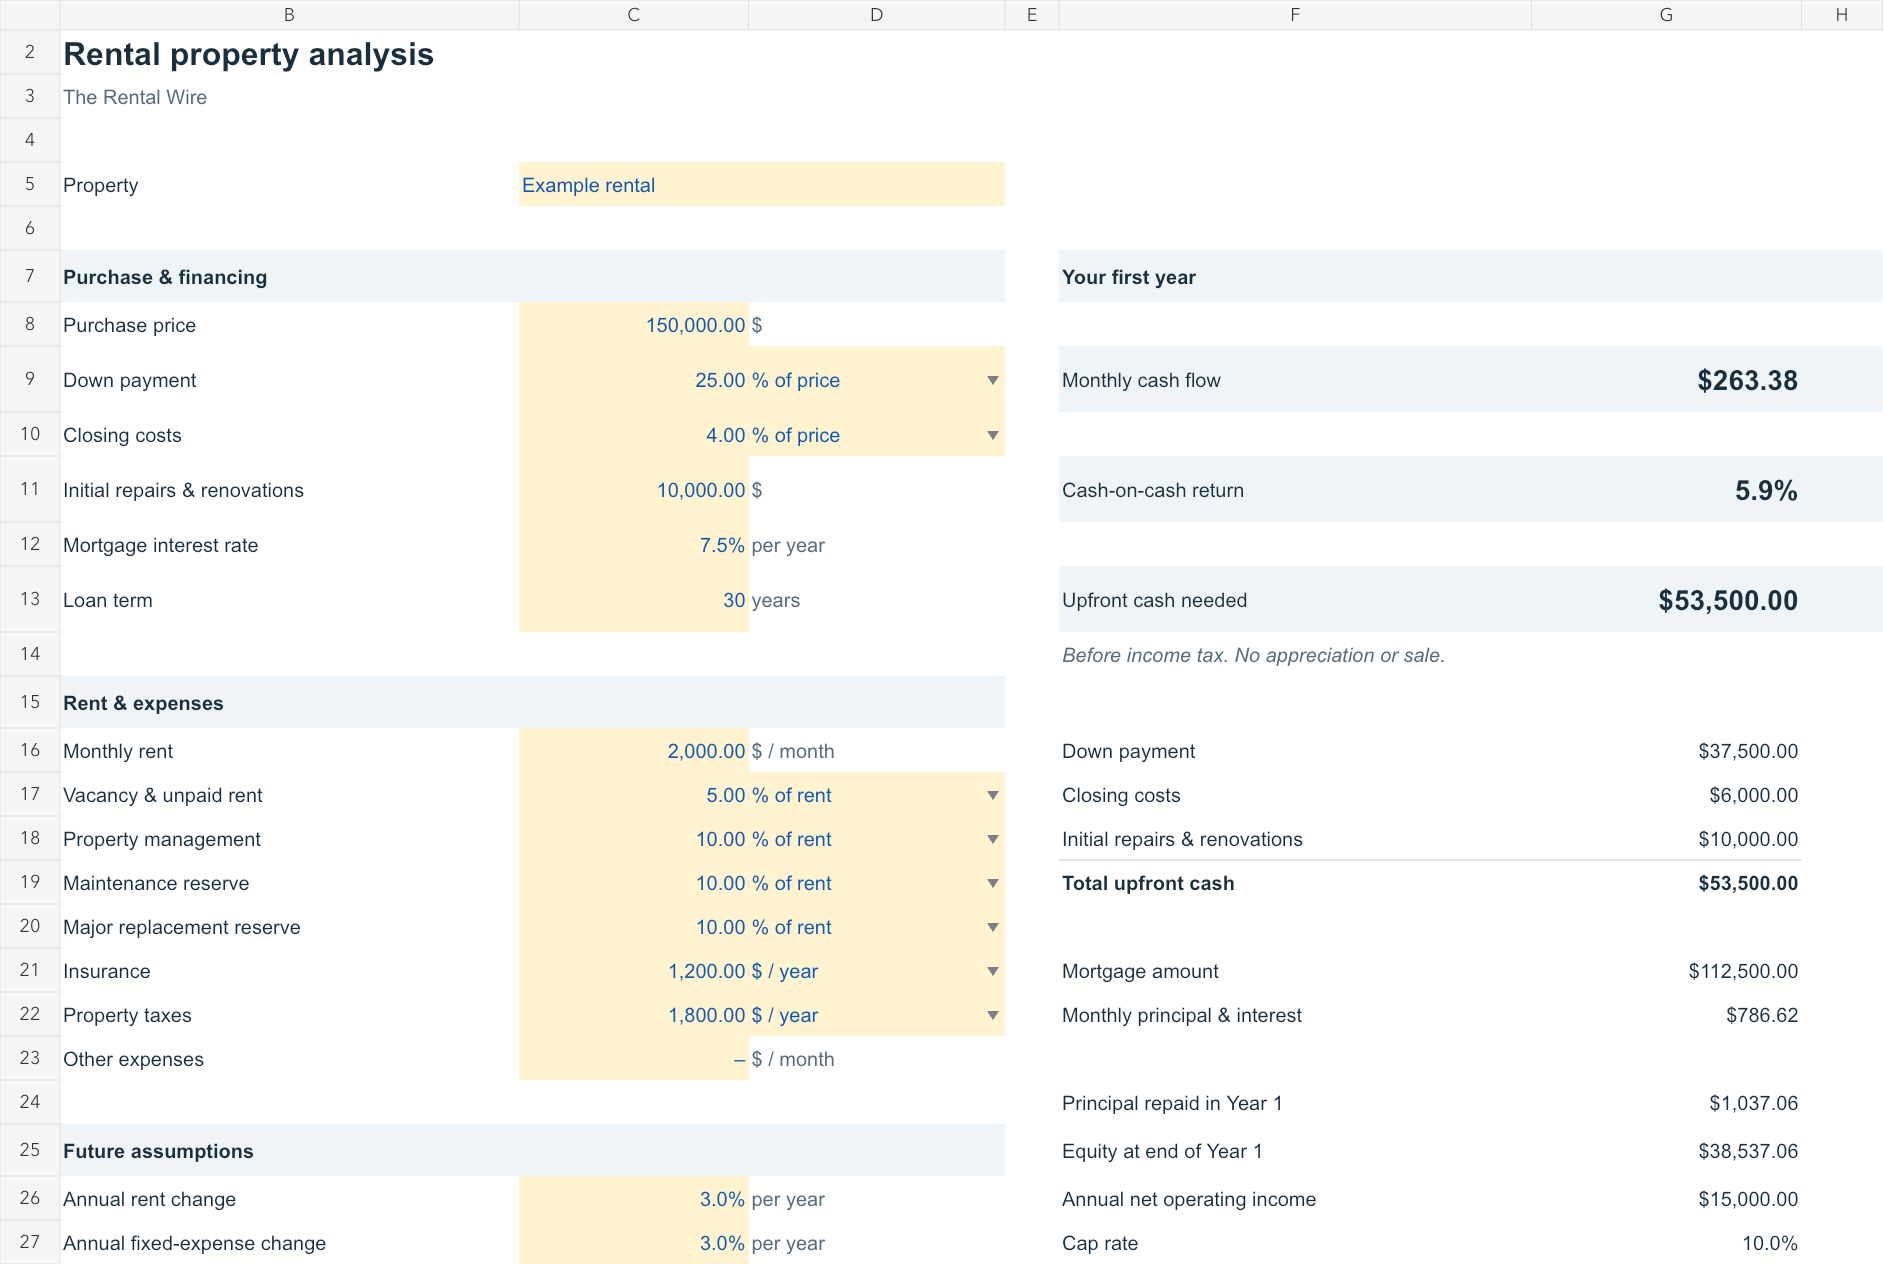
Task: Select column G header
Action: (1666, 15)
